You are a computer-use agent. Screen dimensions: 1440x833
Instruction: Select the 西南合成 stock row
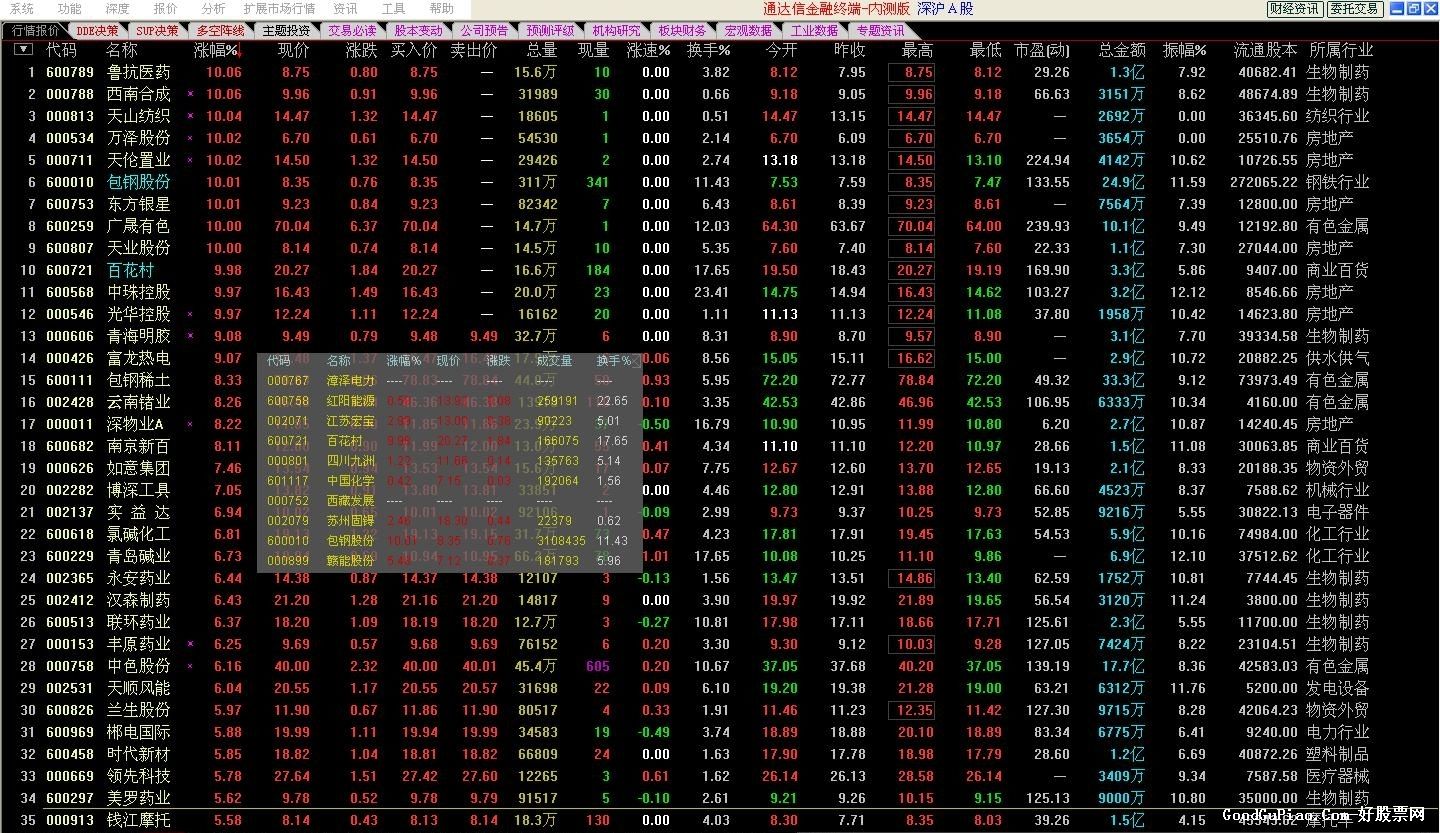720,94
